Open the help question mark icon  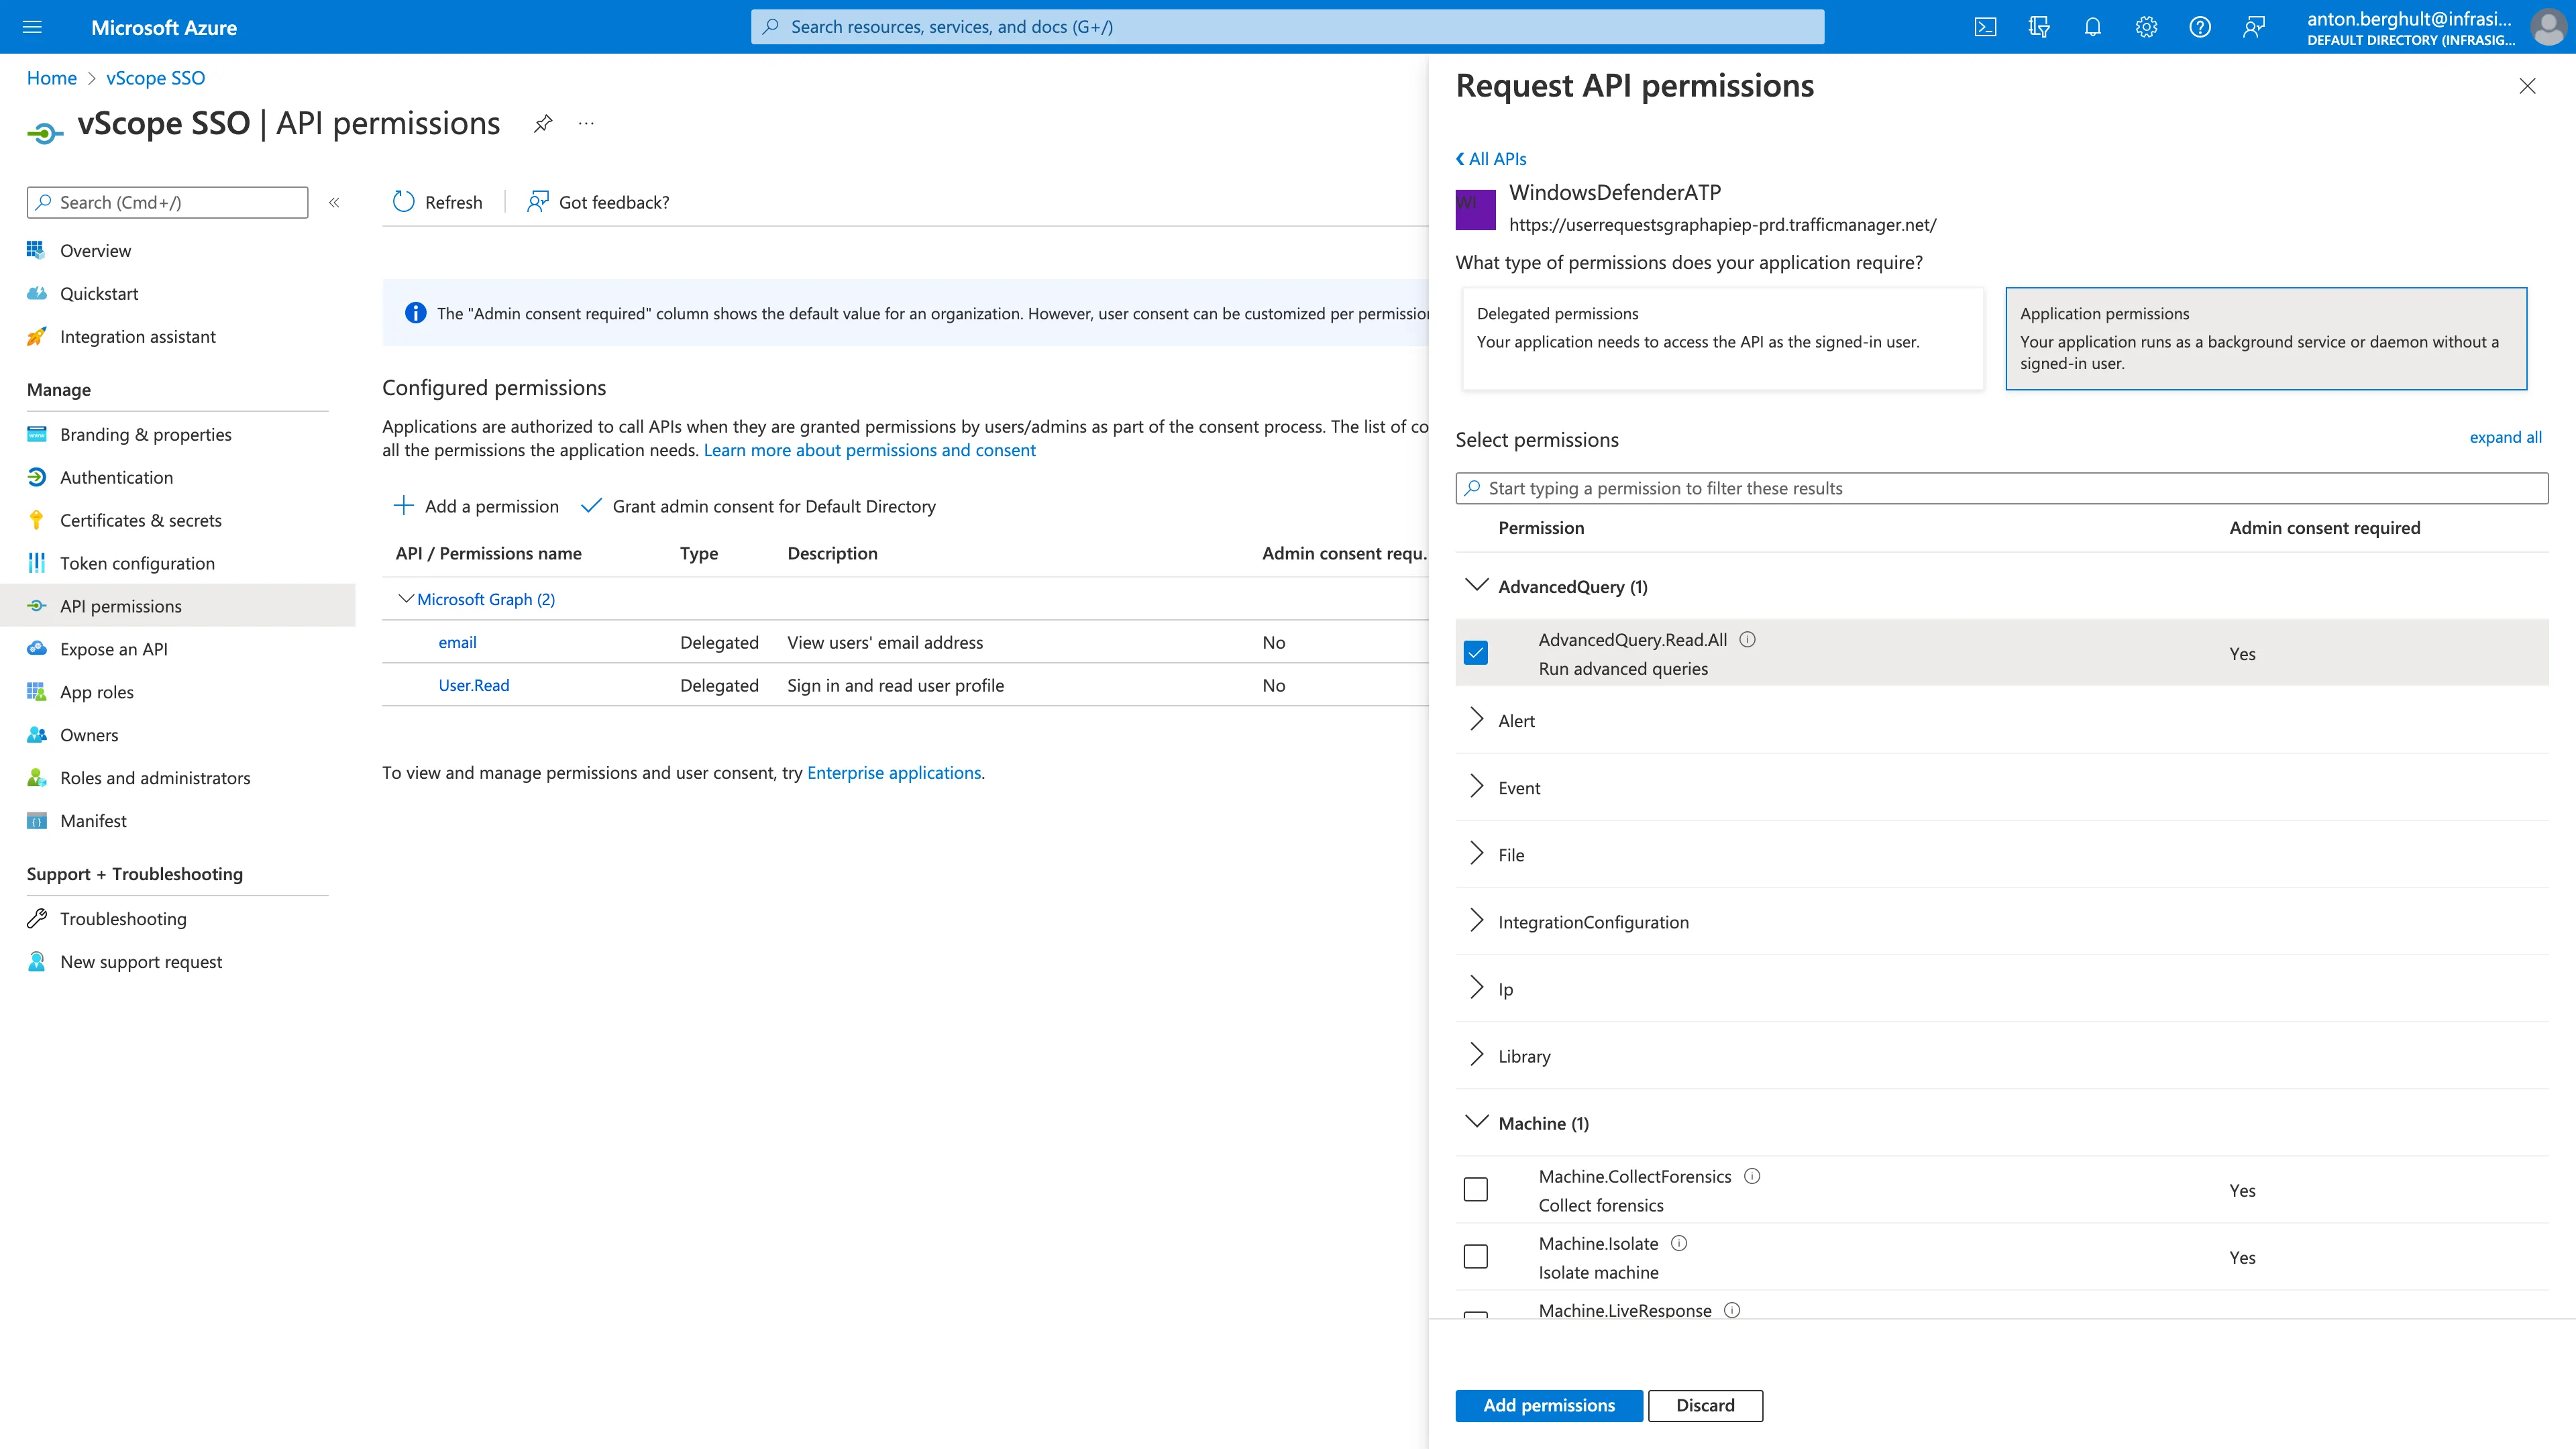click(x=2200, y=27)
